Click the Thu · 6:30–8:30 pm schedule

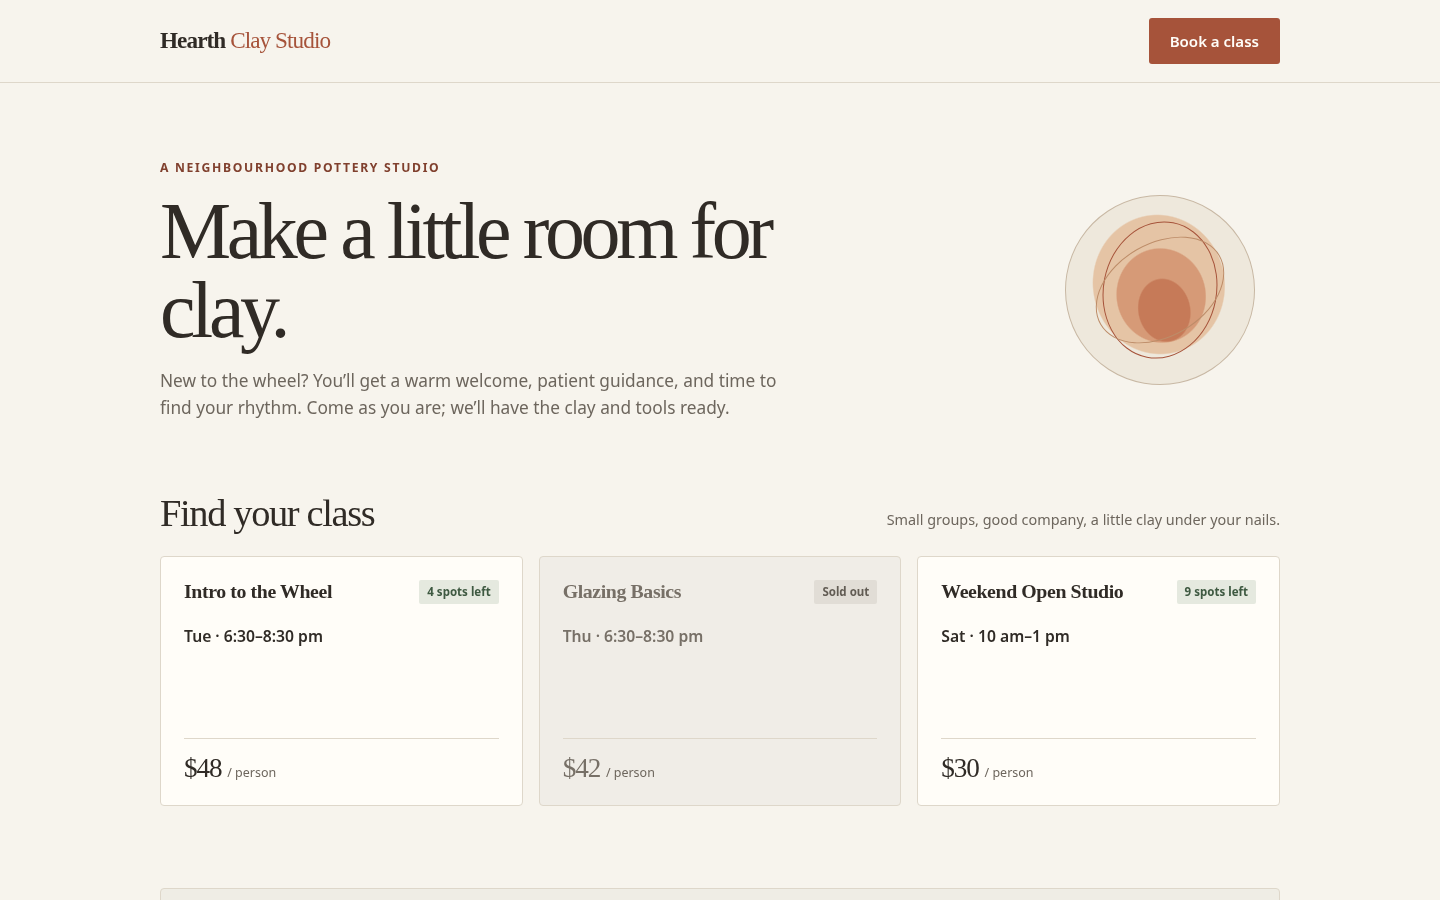[633, 636]
